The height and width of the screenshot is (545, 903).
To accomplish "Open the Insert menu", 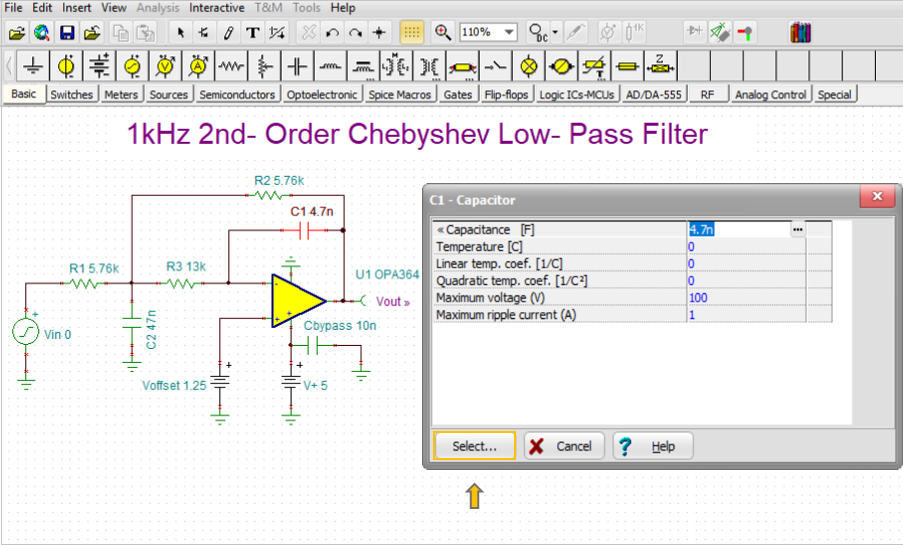I will (76, 8).
